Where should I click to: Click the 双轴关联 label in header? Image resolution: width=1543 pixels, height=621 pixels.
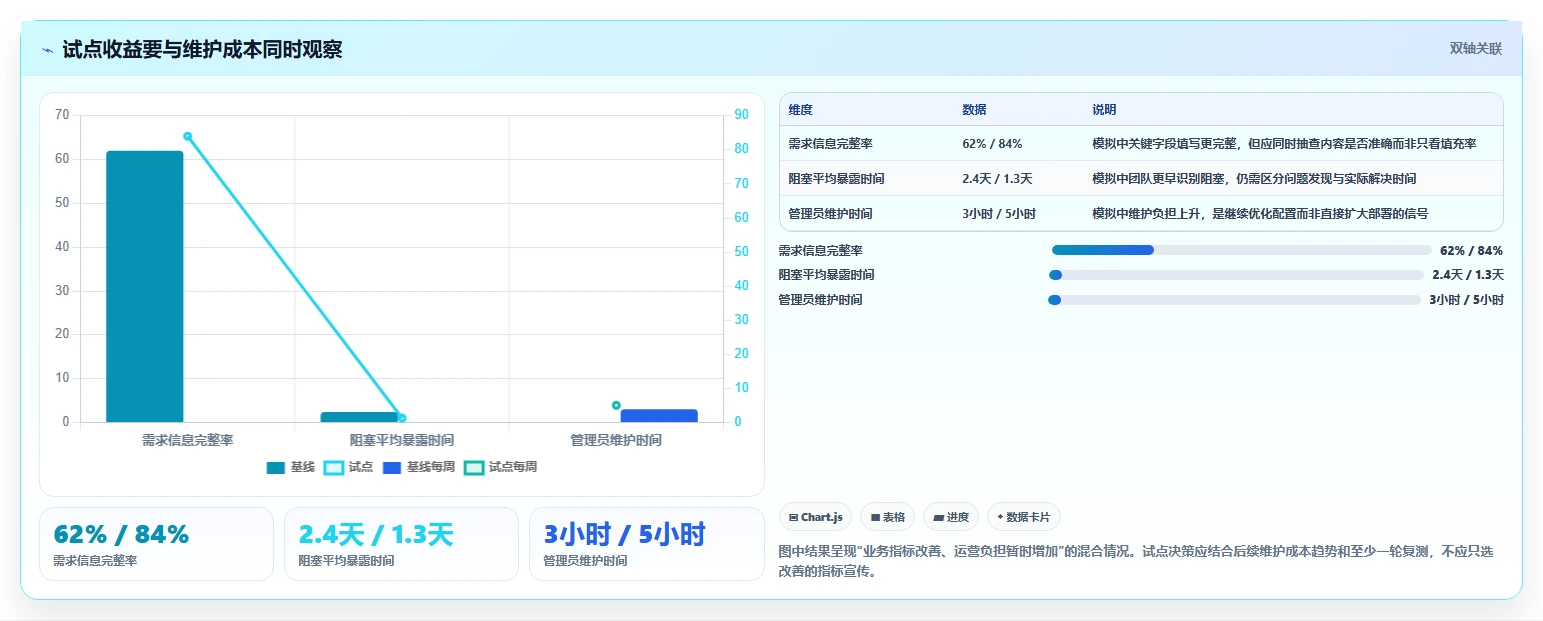[x=1476, y=49]
